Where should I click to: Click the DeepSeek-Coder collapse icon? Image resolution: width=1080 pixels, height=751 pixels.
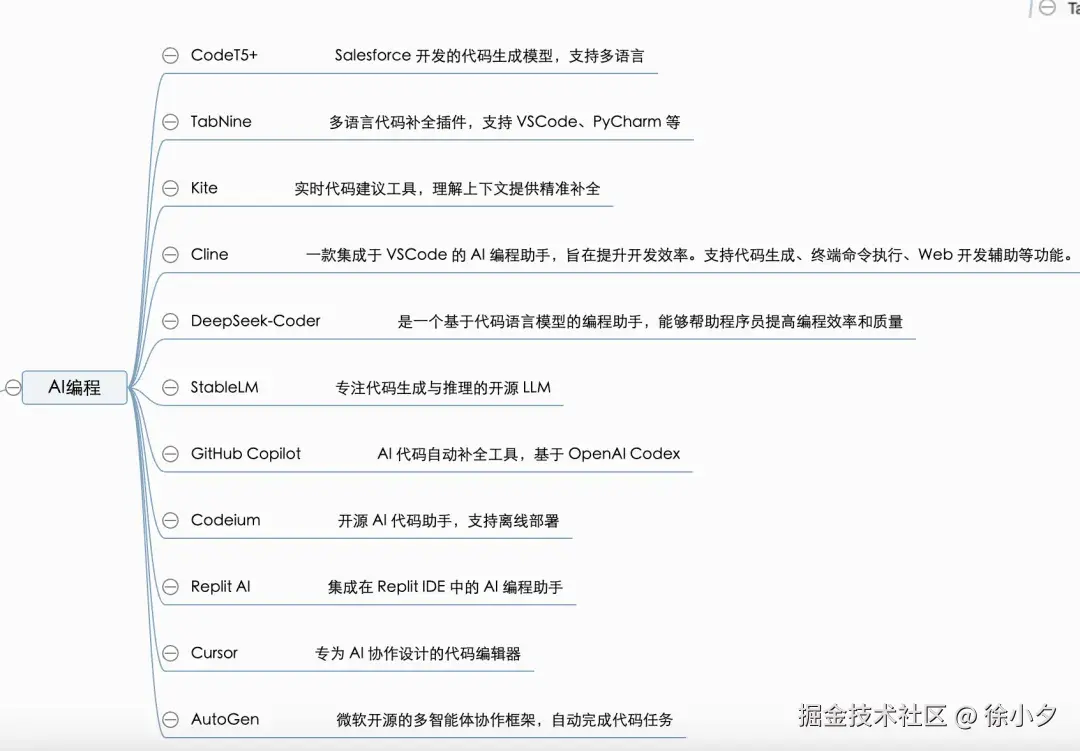(x=170, y=321)
